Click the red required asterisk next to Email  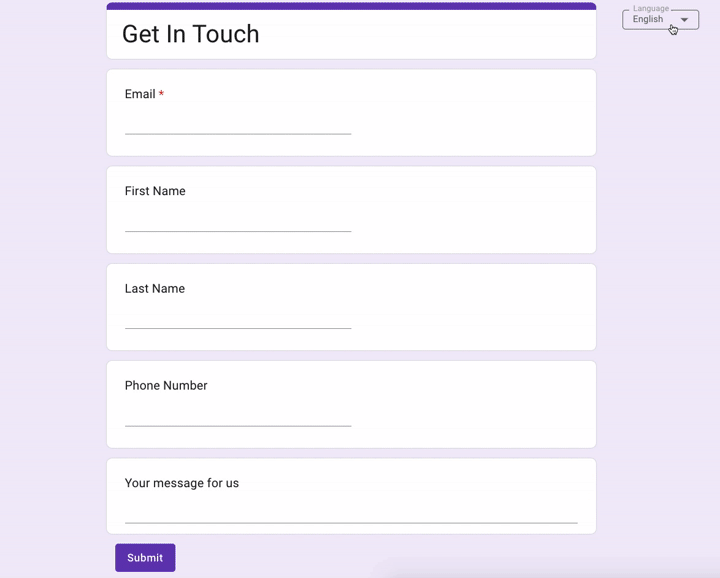click(x=161, y=94)
